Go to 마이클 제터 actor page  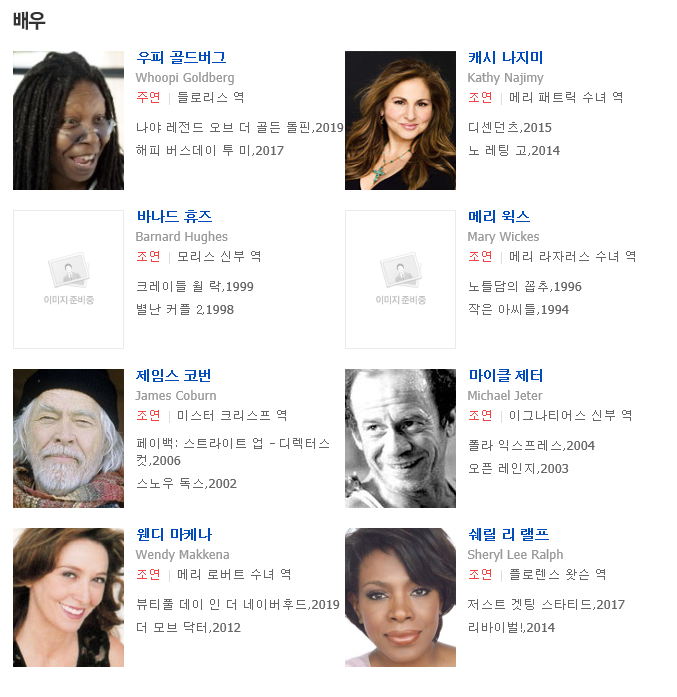pos(506,376)
